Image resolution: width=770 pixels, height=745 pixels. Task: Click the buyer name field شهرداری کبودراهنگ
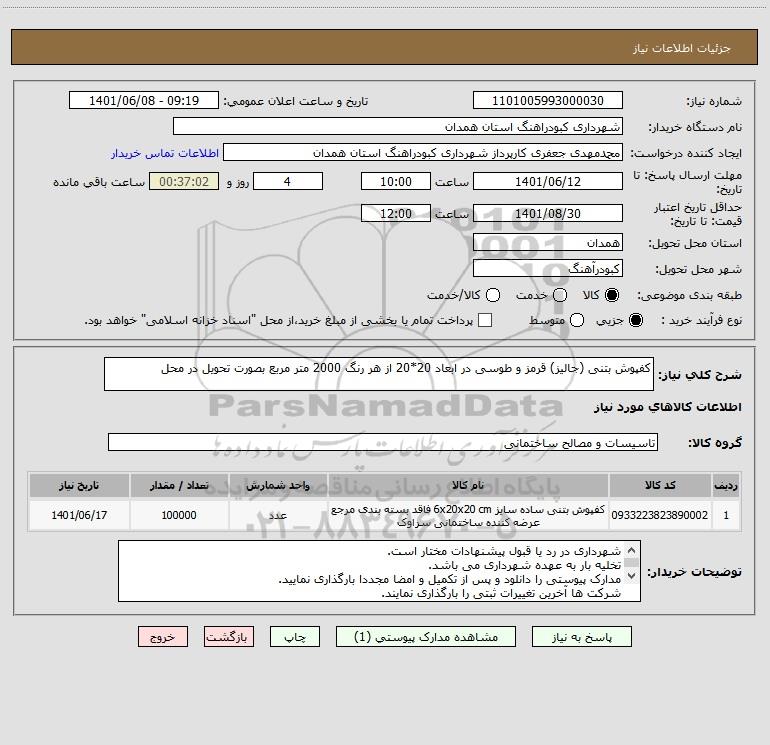[x=398, y=127]
